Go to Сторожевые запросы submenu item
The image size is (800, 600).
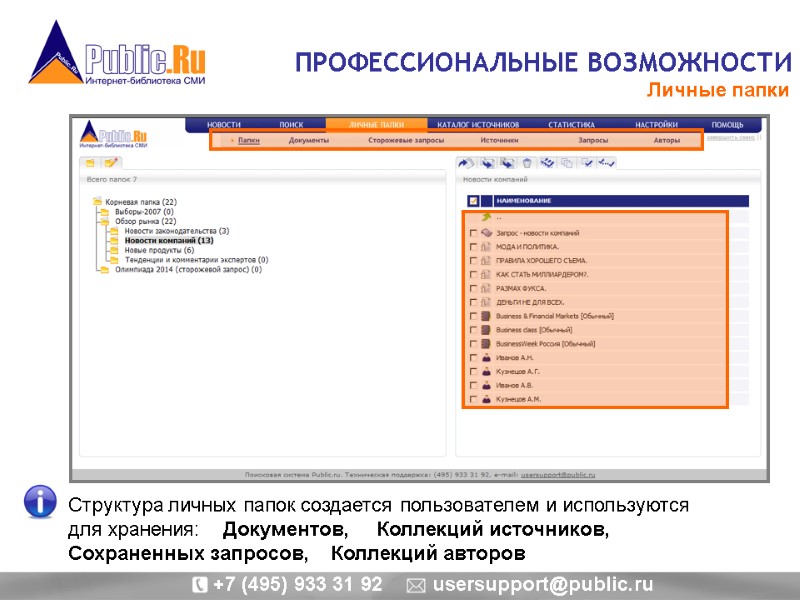[406, 140]
